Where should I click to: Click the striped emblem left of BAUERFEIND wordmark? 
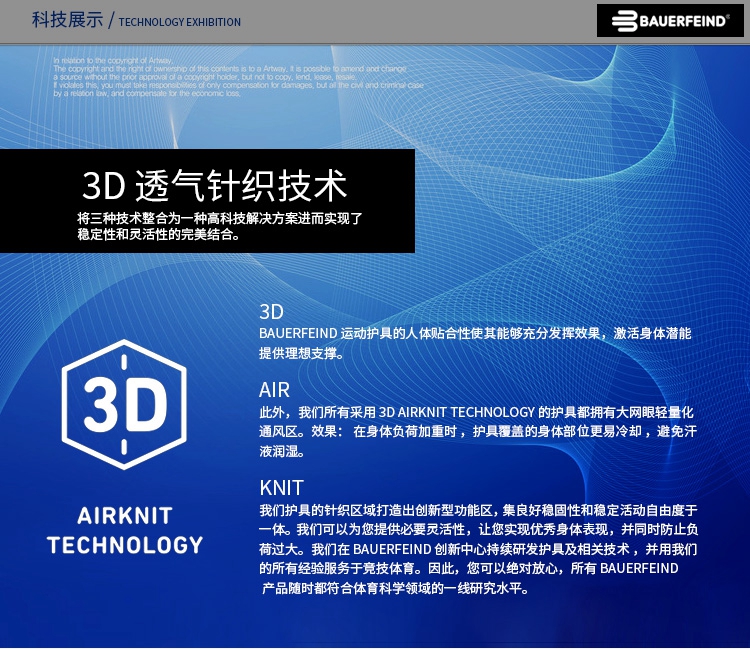pyautogui.click(x=626, y=21)
